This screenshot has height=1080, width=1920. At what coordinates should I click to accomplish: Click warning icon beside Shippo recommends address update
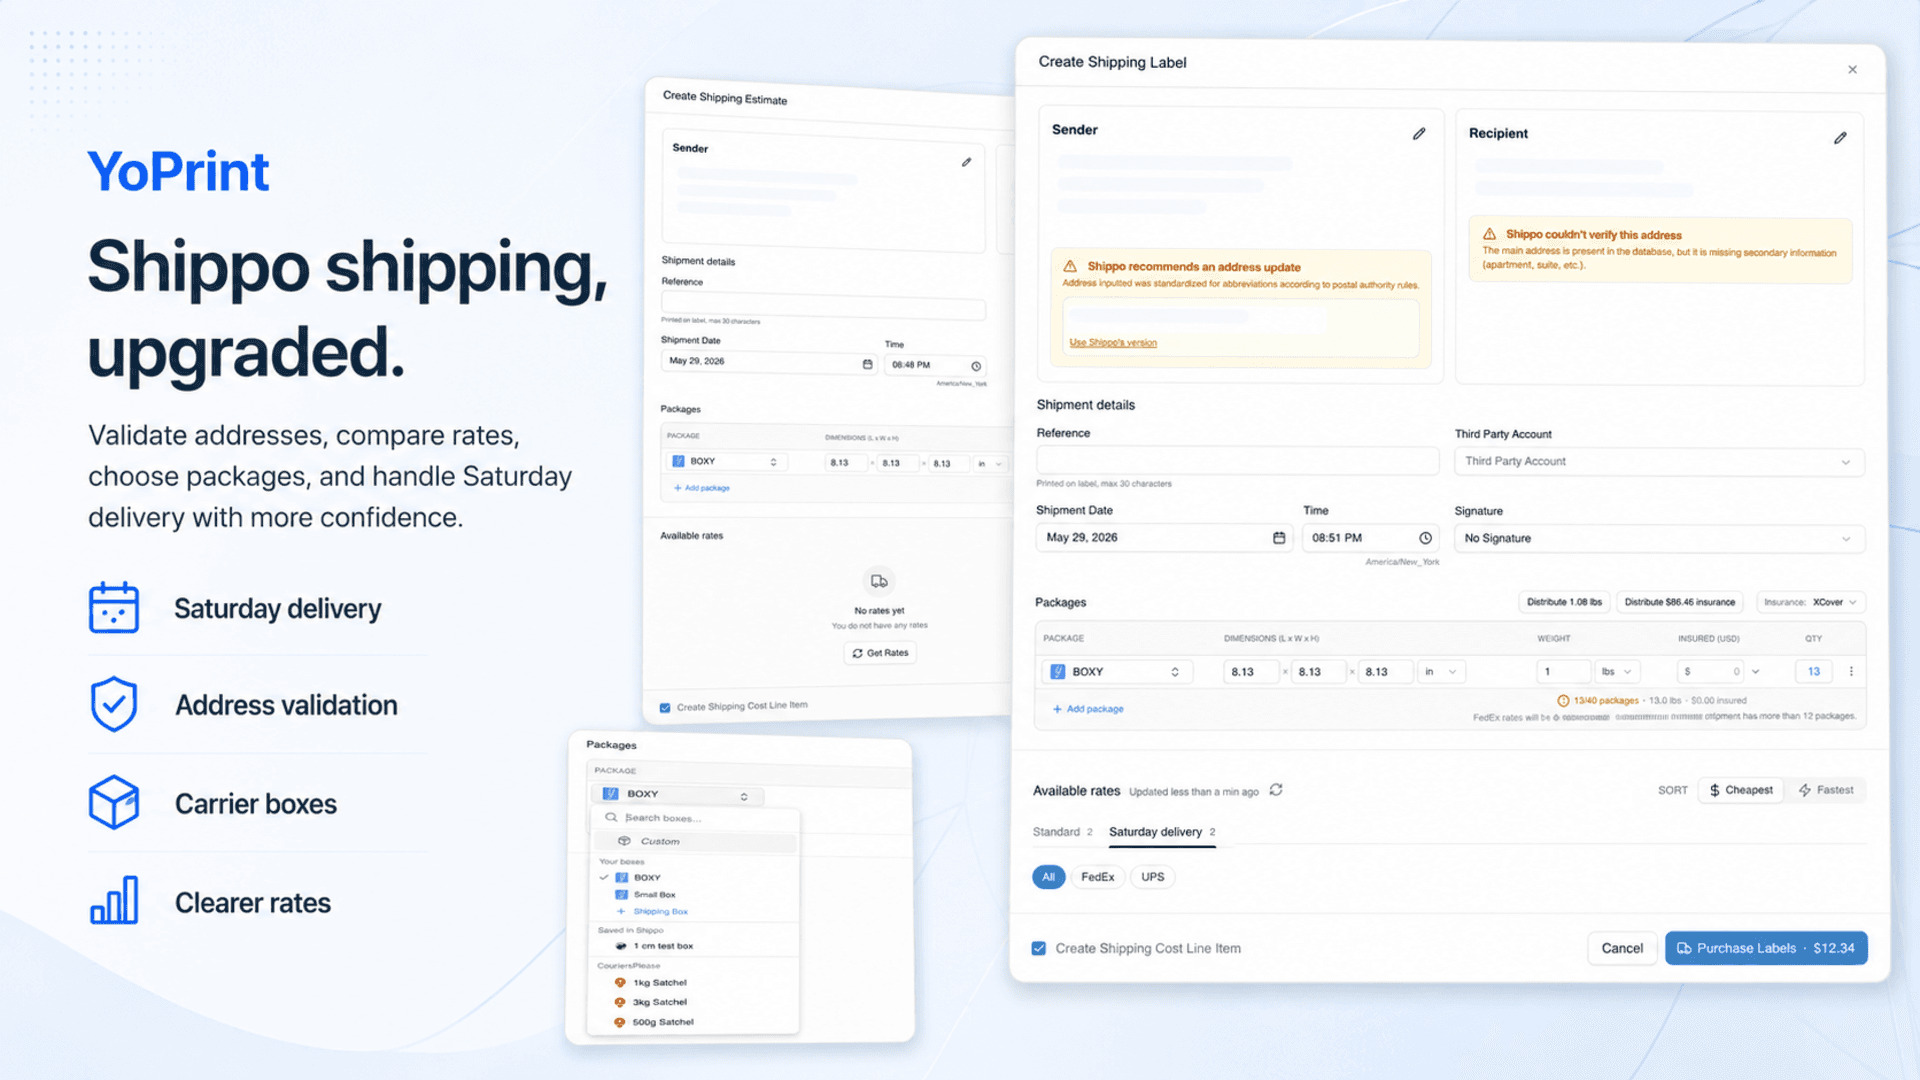click(x=1070, y=266)
